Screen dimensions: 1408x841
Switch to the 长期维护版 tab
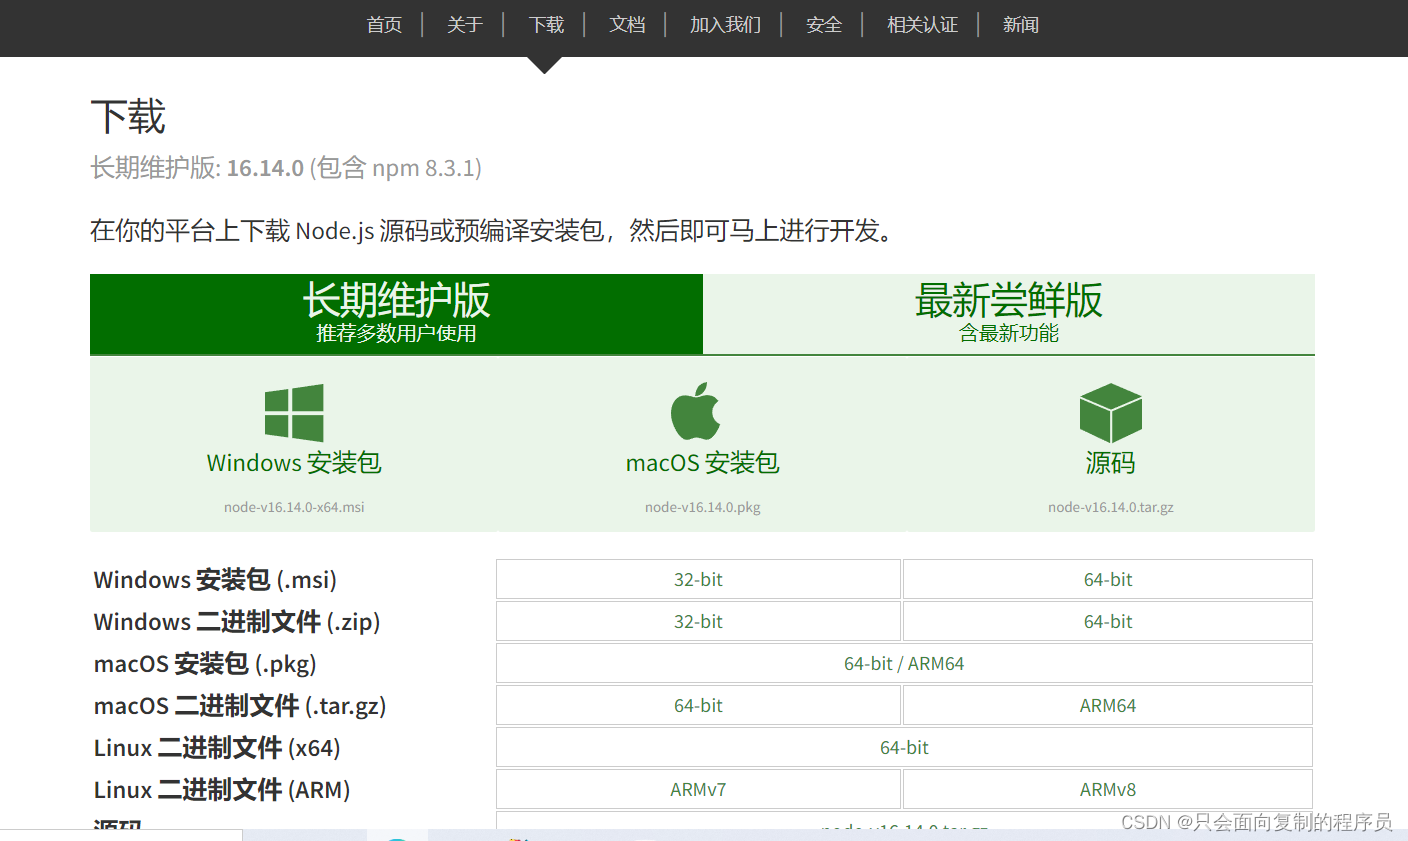click(396, 314)
